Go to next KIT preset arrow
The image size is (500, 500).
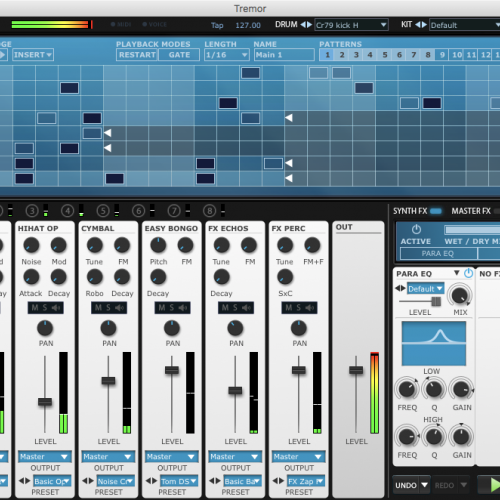(x=424, y=25)
